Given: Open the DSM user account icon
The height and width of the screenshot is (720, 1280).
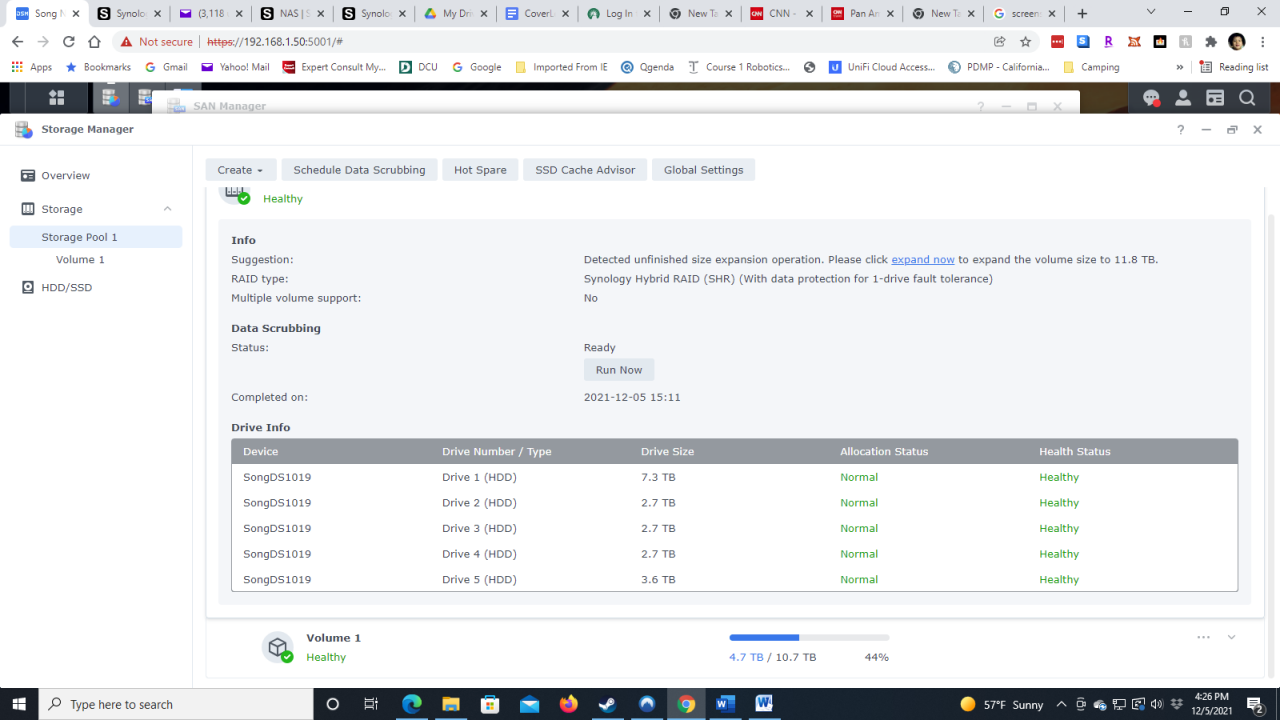Looking at the screenshot, I should (x=1183, y=98).
